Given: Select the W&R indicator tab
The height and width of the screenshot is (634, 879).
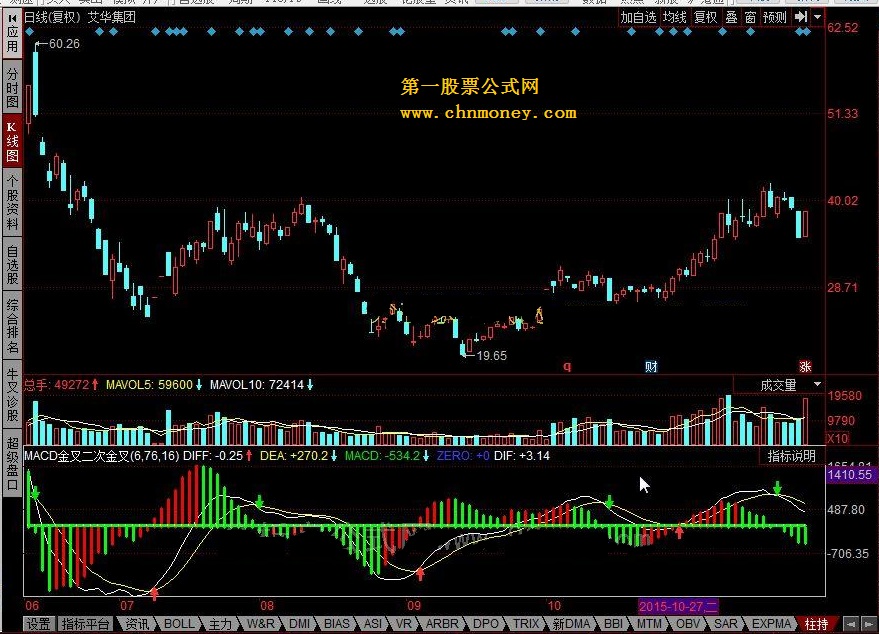Looking at the screenshot, I should [261, 624].
